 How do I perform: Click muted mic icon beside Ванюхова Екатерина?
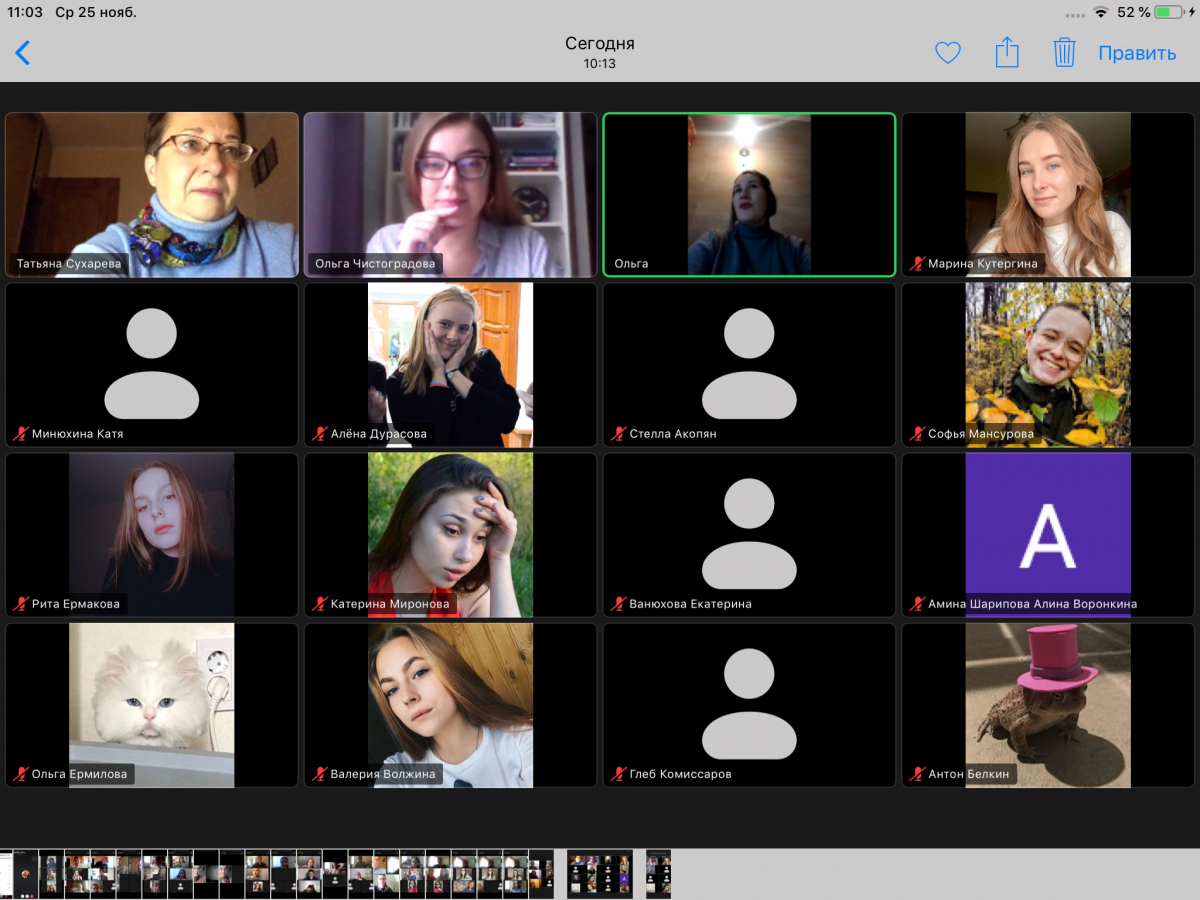pos(619,604)
